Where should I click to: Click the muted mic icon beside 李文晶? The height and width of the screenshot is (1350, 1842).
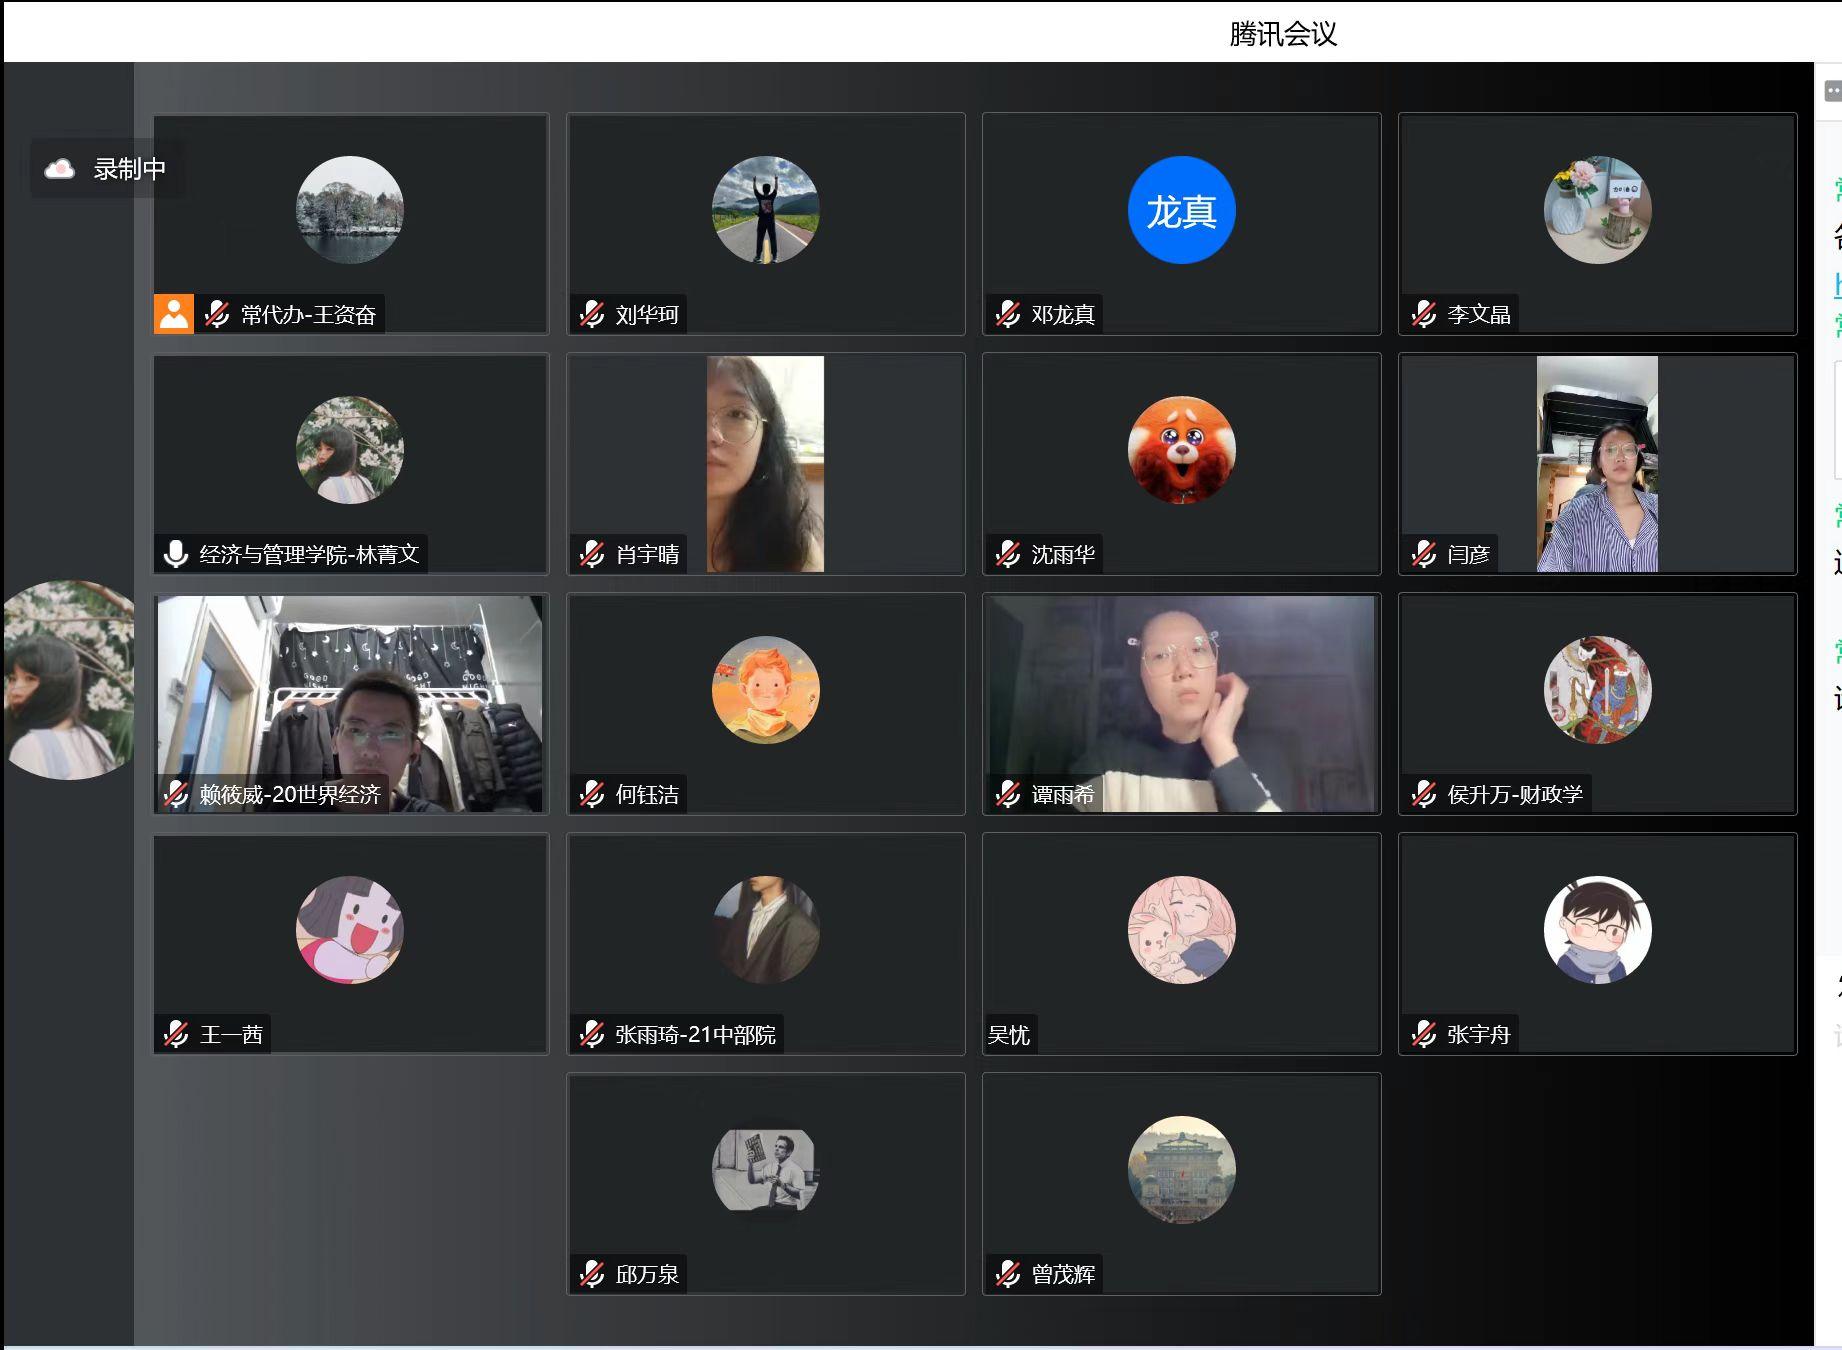click(1424, 314)
